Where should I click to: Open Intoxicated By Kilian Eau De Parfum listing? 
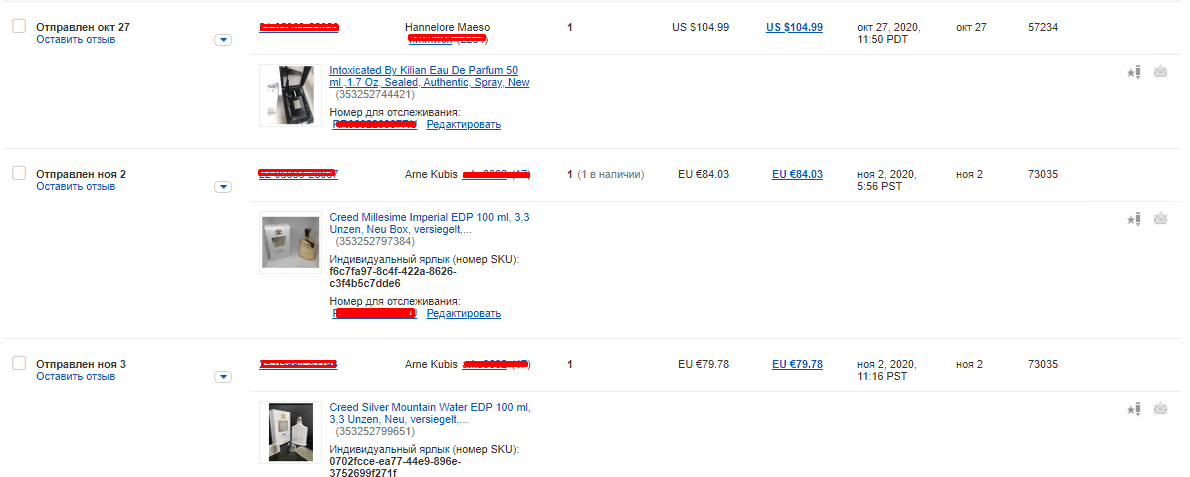(429, 76)
